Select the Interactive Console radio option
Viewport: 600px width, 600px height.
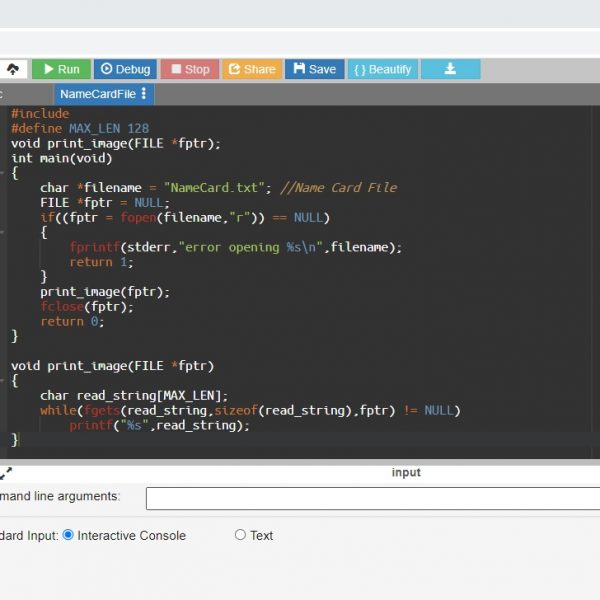[x=68, y=535]
